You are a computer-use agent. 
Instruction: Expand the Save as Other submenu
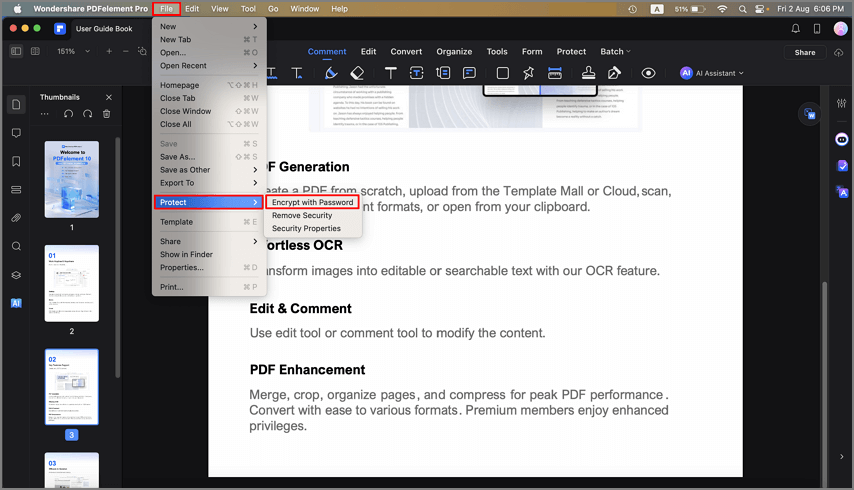(x=209, y=170)
